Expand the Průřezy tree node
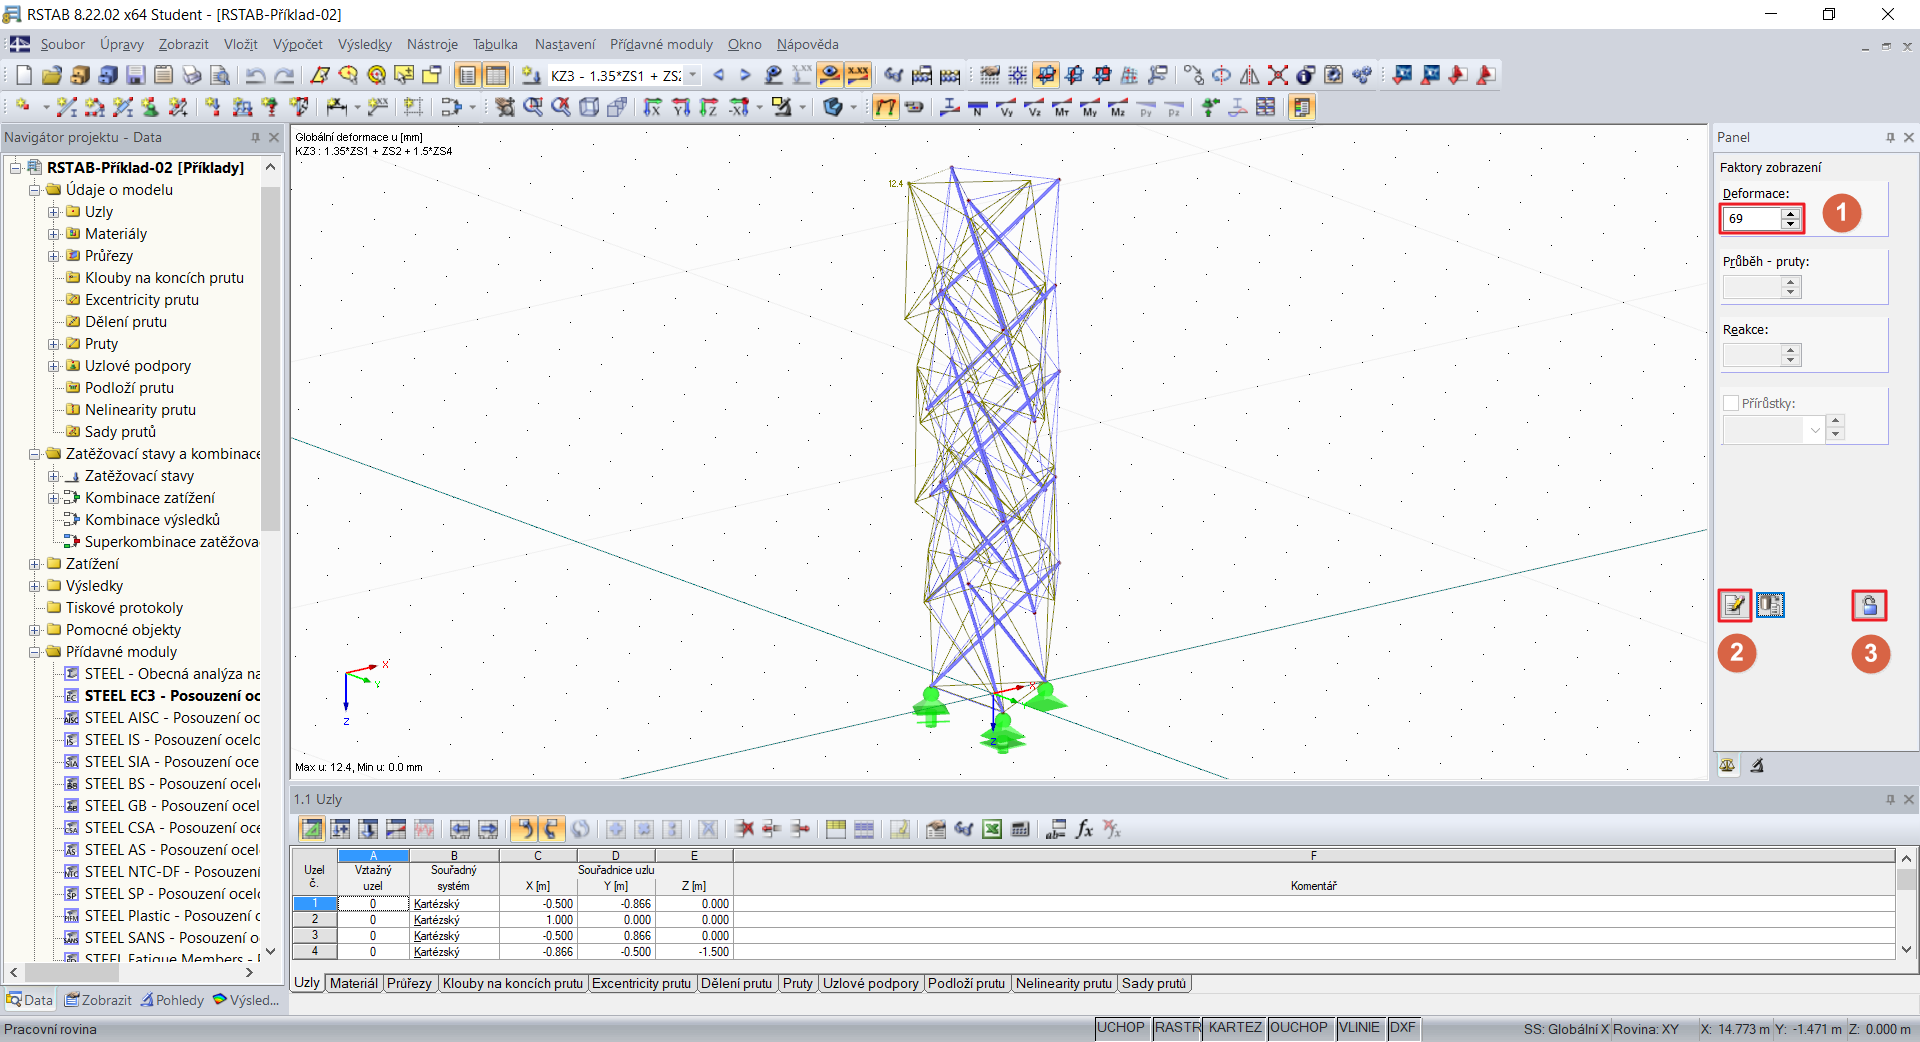This screenshot has height=1042, width=1920. tap(54, 256)
